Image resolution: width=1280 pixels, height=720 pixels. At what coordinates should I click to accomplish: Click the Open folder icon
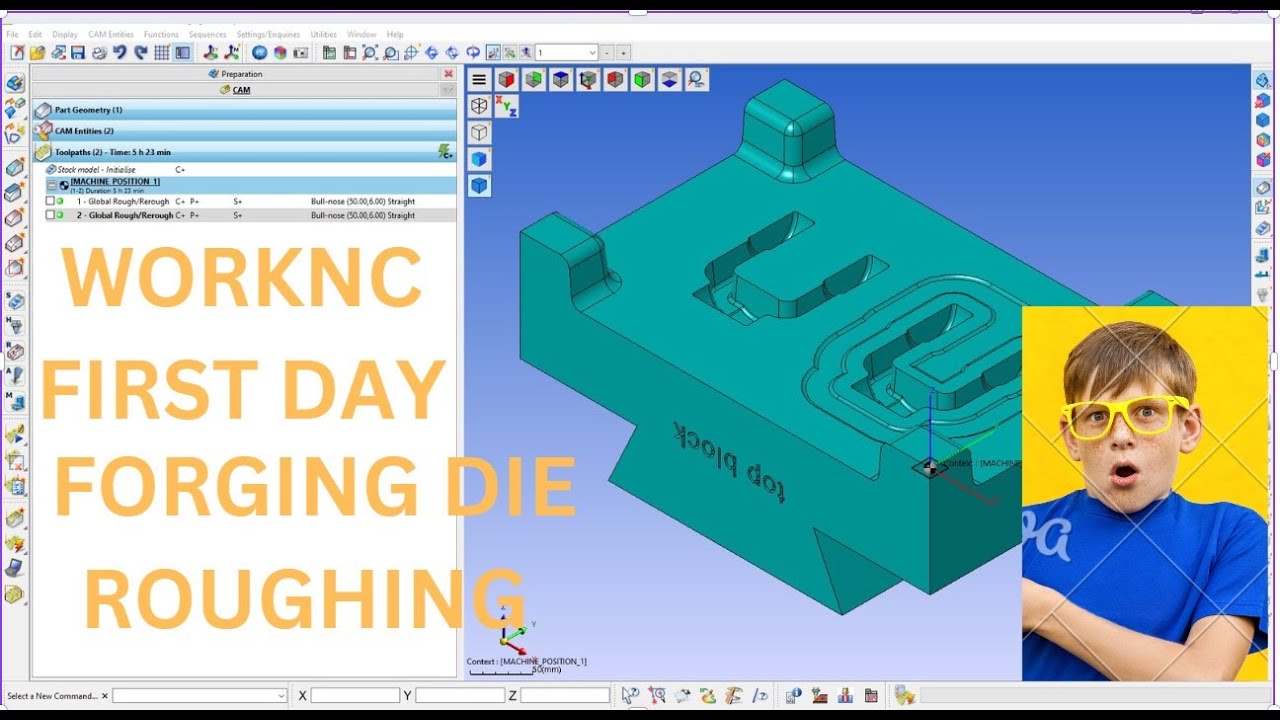37,53
